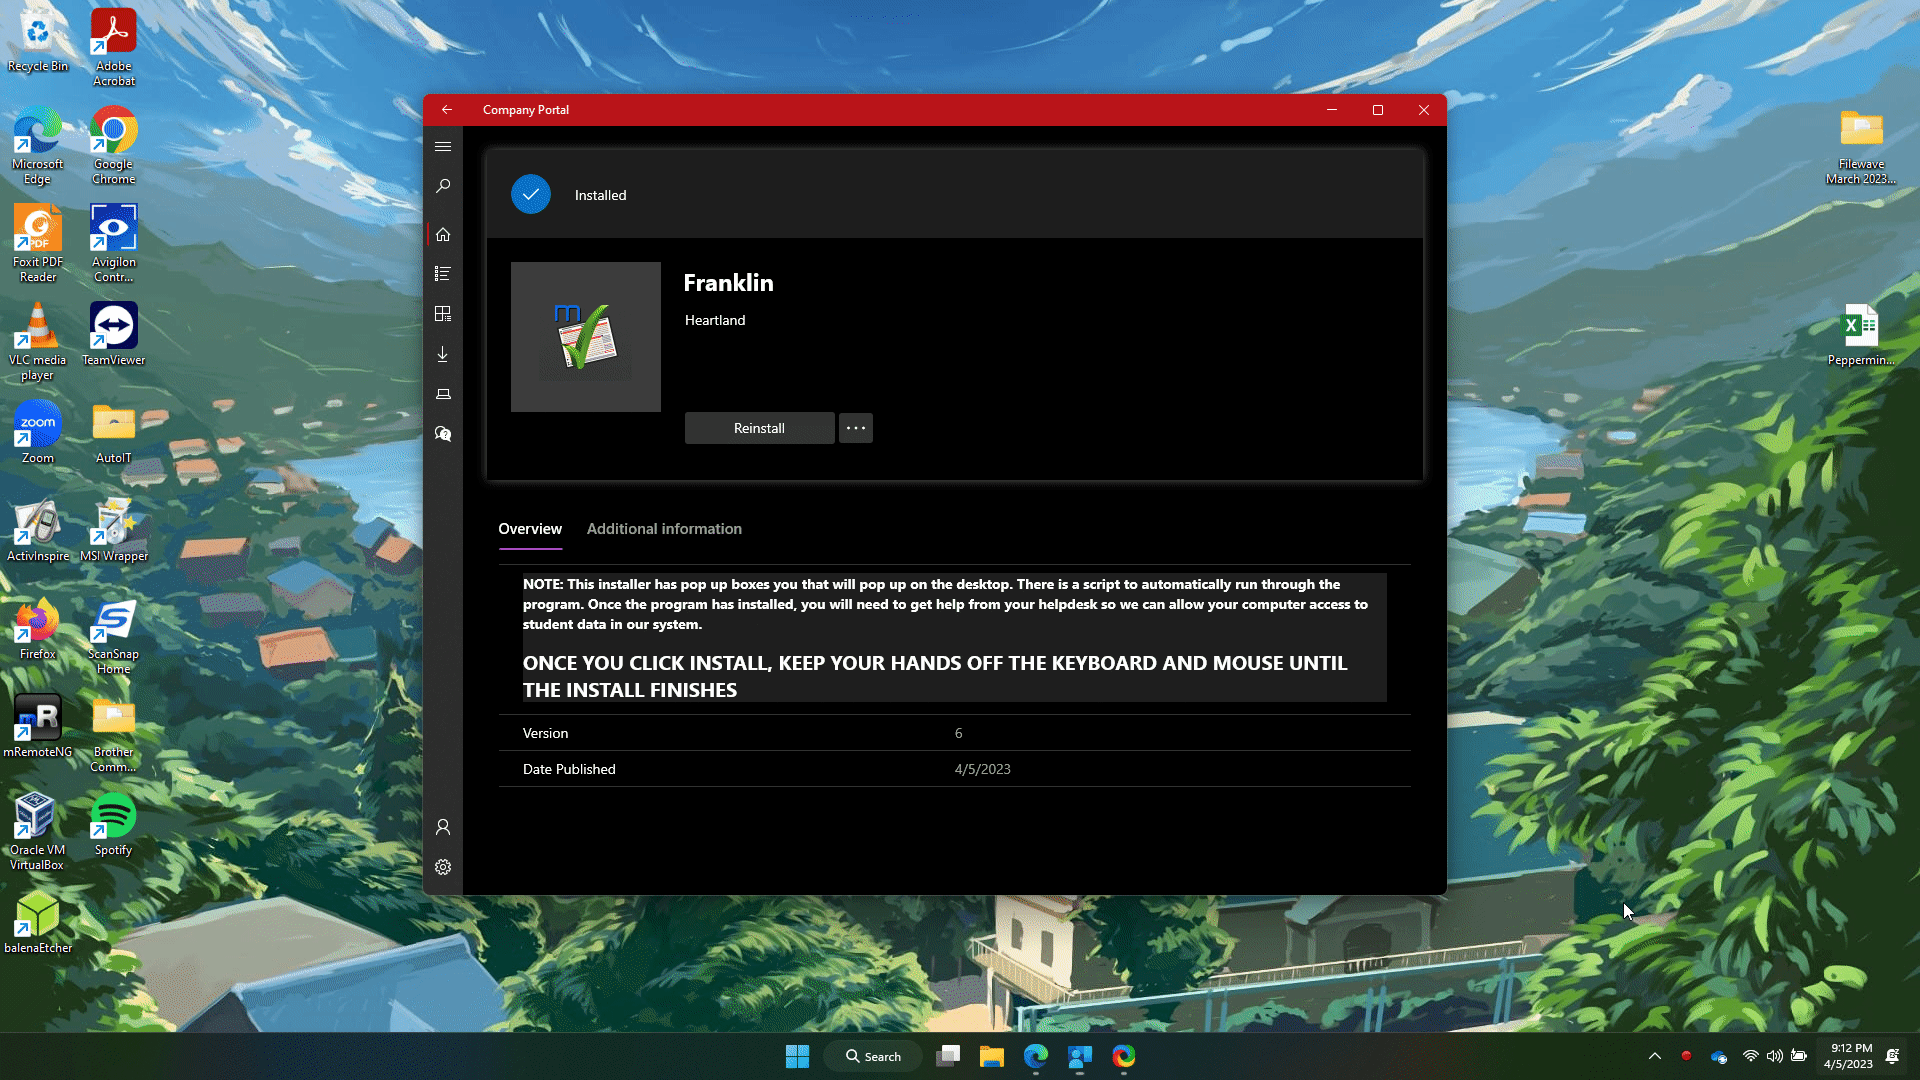
Task: Open Zoom desktop shortcut
Action: click(x=38, y=433)
